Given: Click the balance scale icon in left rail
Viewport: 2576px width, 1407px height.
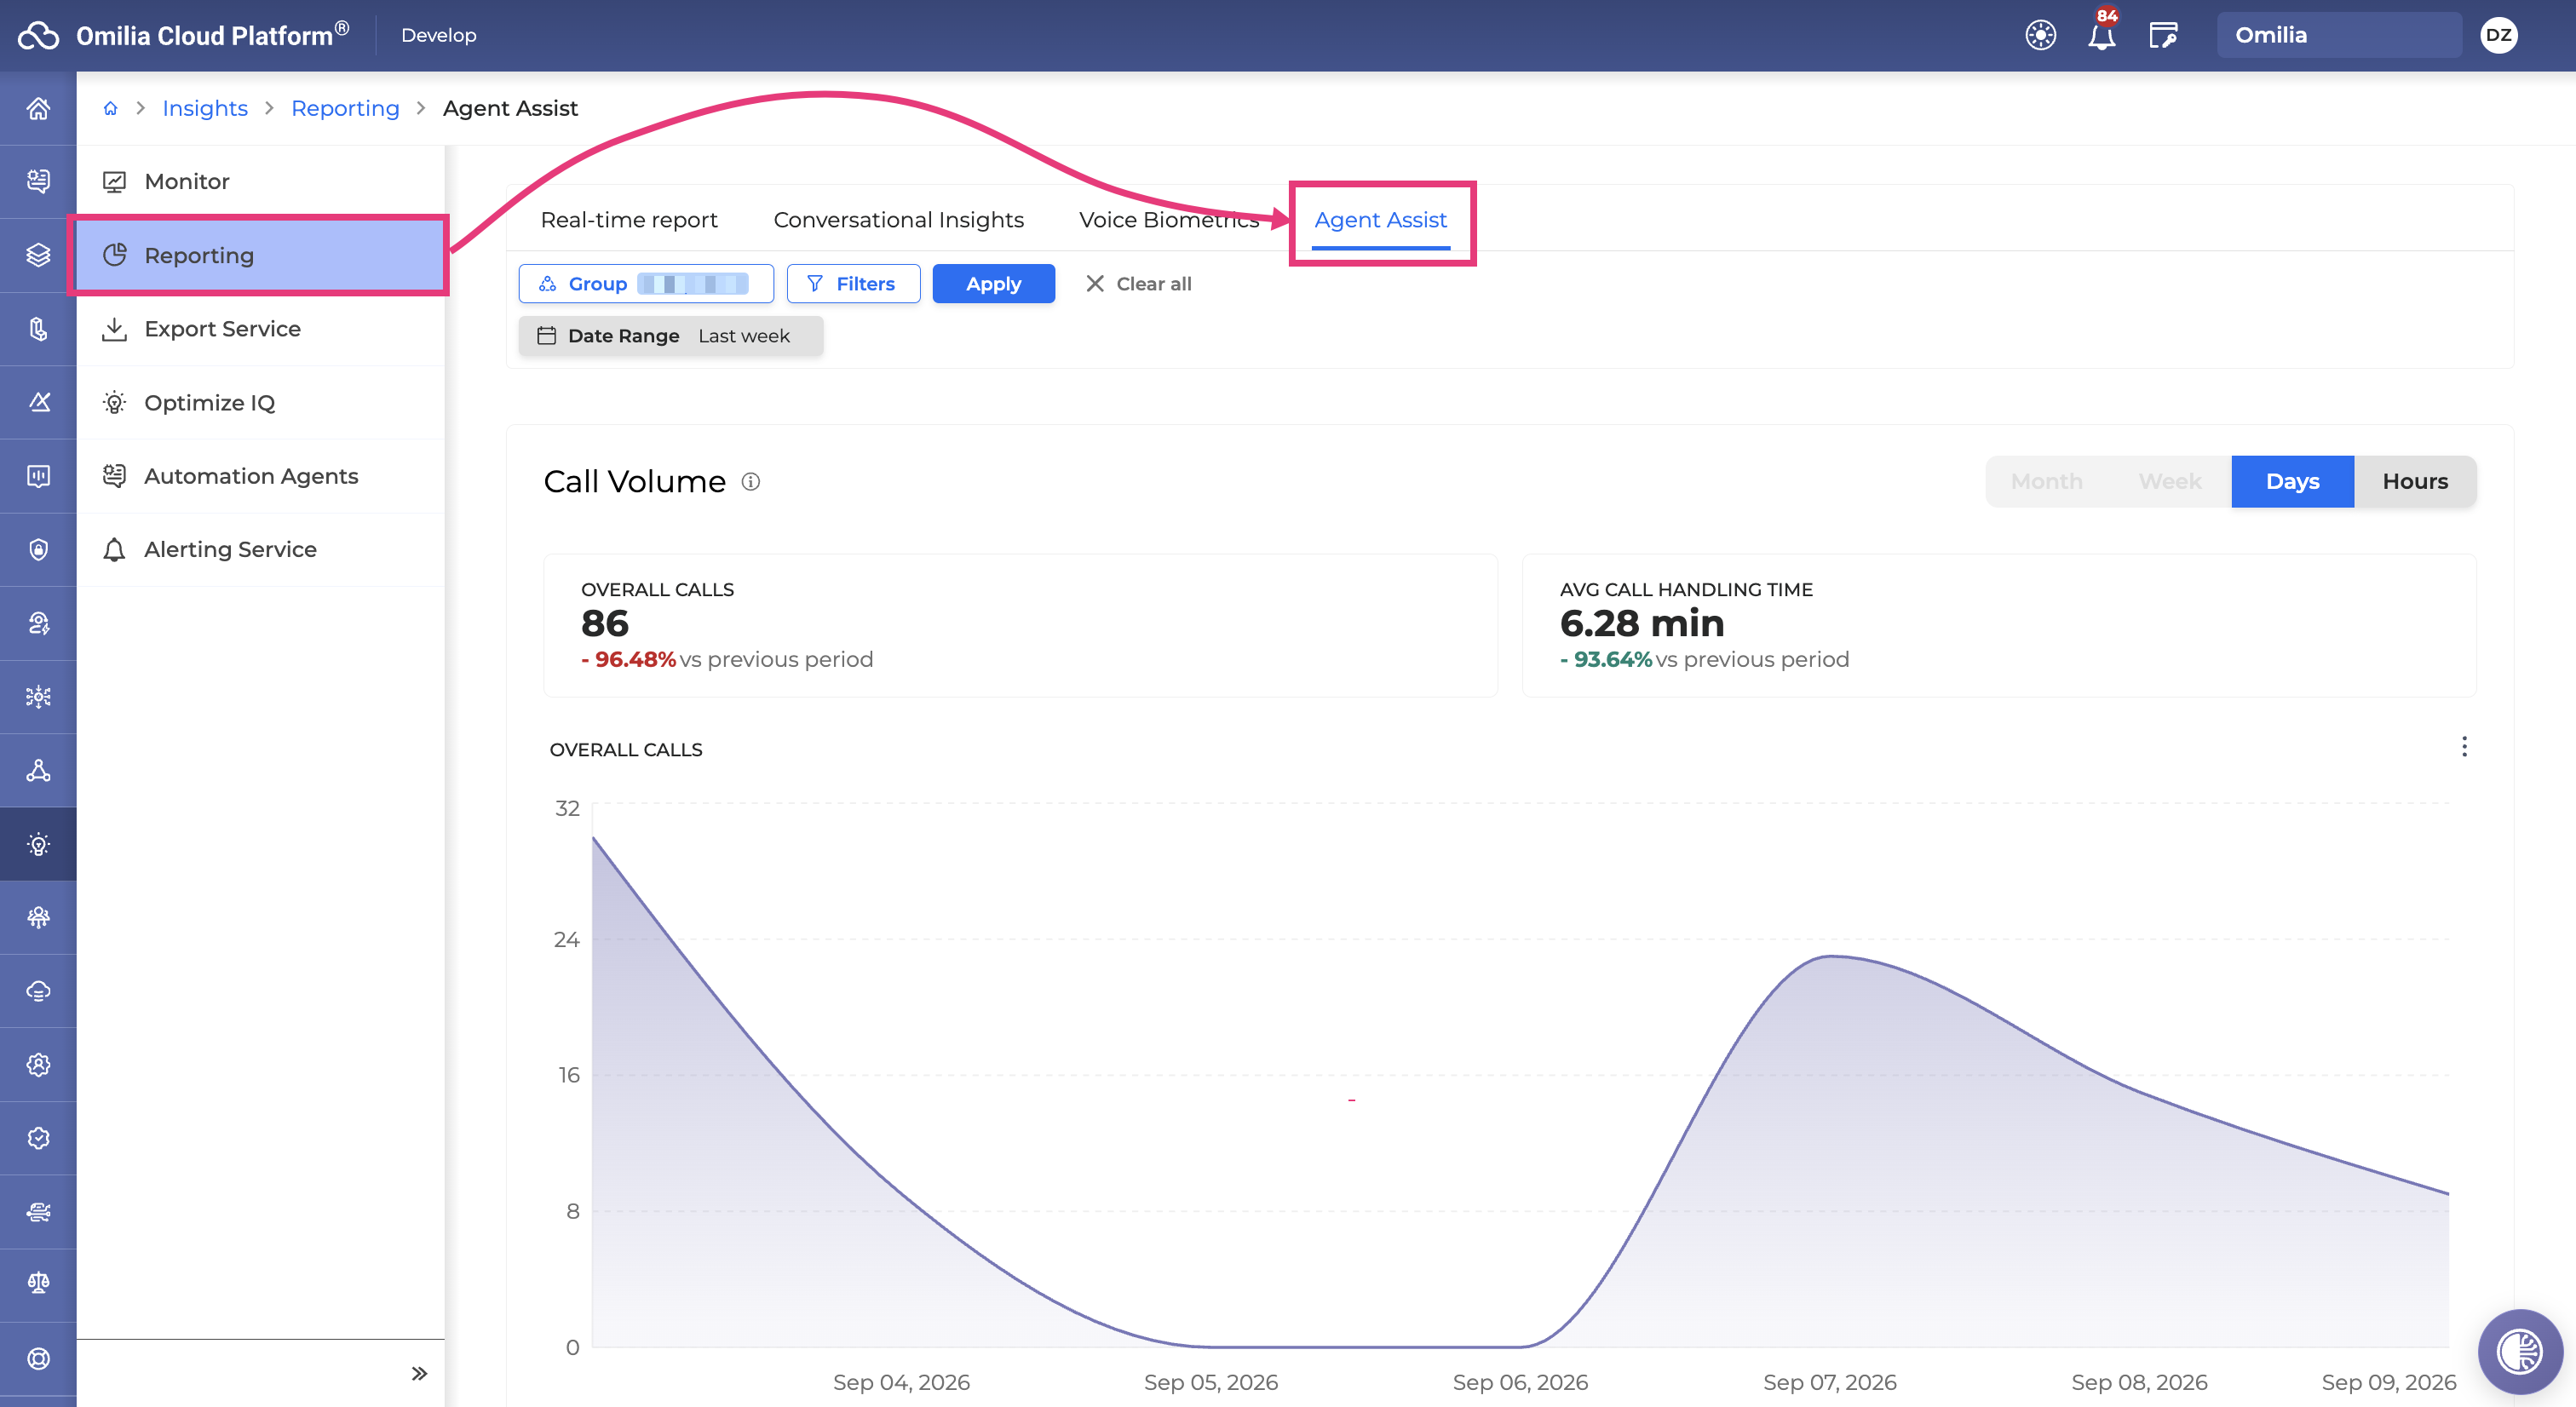Looking at the screenshot, I should click(38, 1283).
